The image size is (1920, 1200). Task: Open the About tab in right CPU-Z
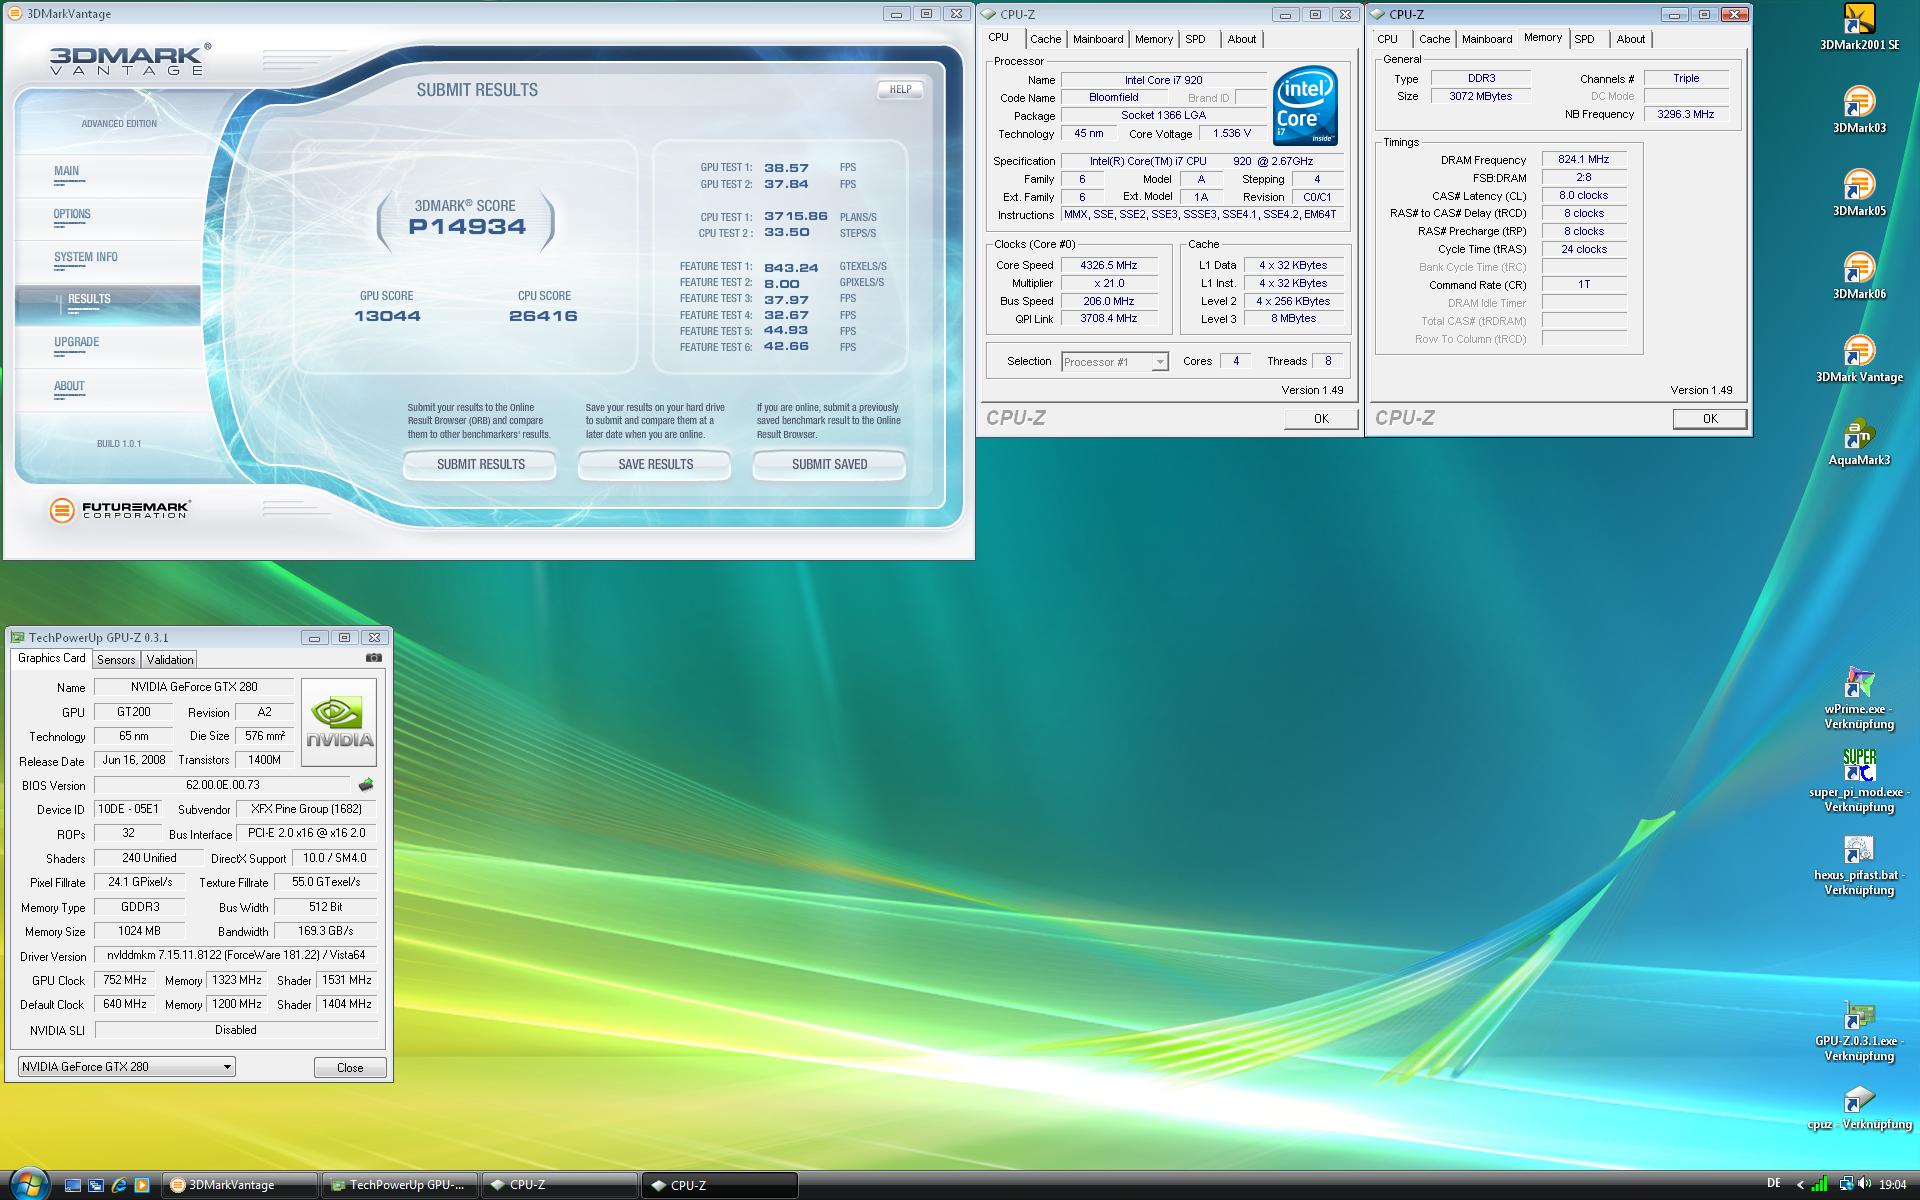click(1630, 39)
